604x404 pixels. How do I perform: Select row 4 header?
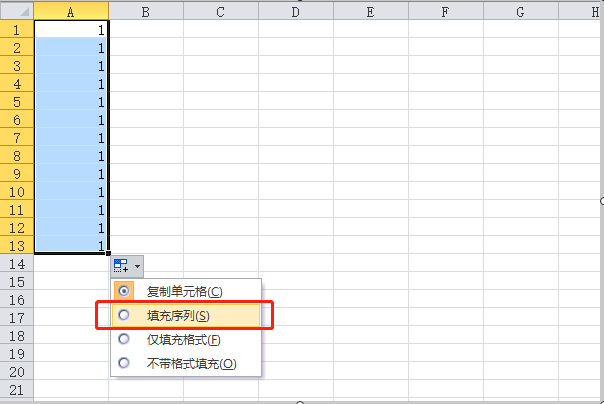point(17,83)
